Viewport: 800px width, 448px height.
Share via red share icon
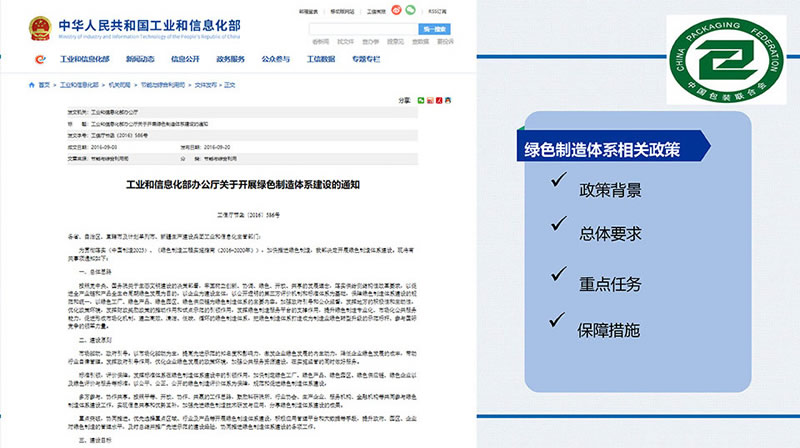pyautogui.click(x=439, y=101)
